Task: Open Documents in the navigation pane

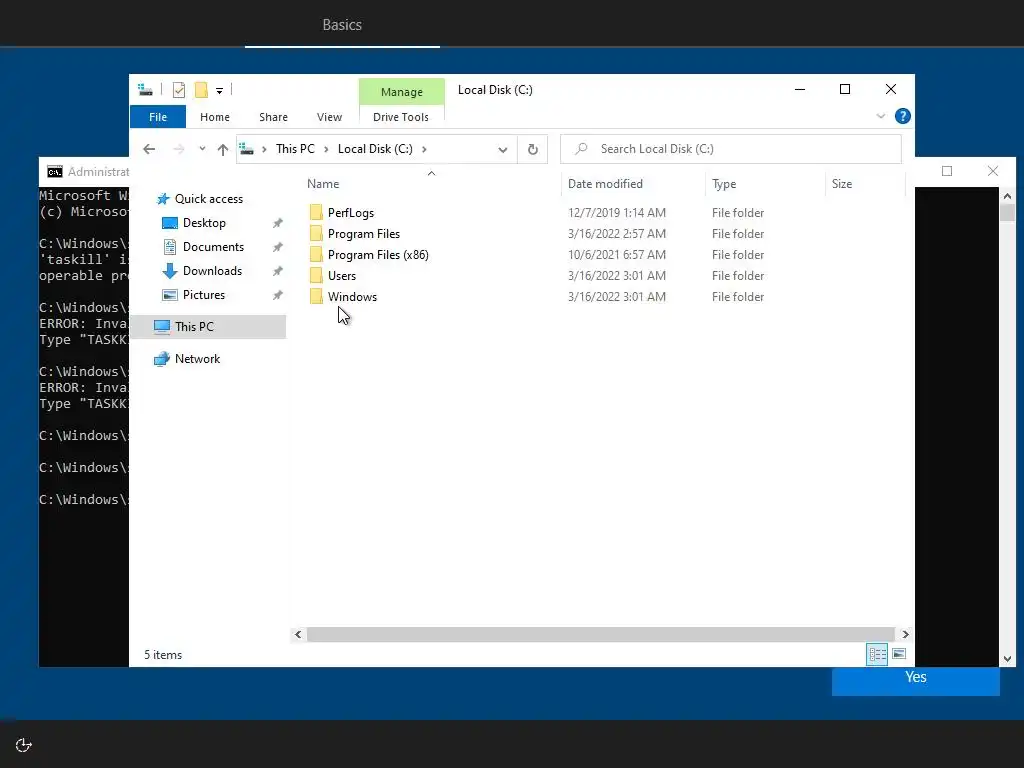Action: pyautogui.click(x=213, y=247)
